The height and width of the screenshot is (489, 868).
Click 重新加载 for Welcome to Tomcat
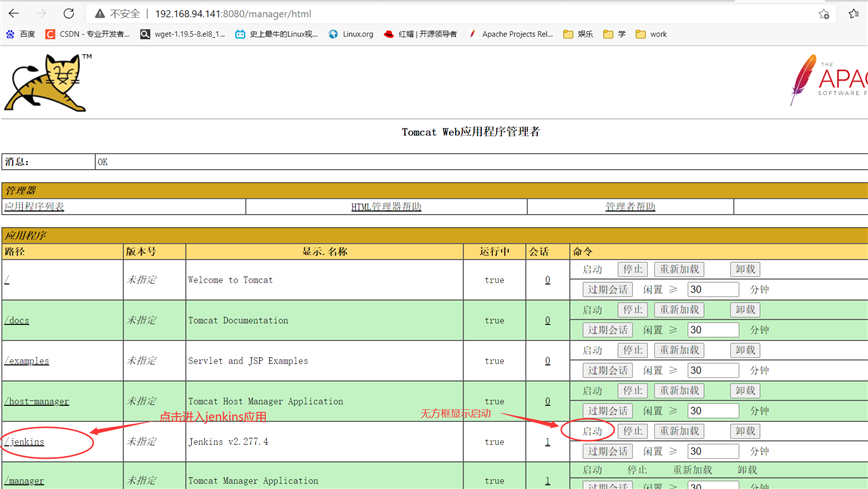(x=679, y=269)
